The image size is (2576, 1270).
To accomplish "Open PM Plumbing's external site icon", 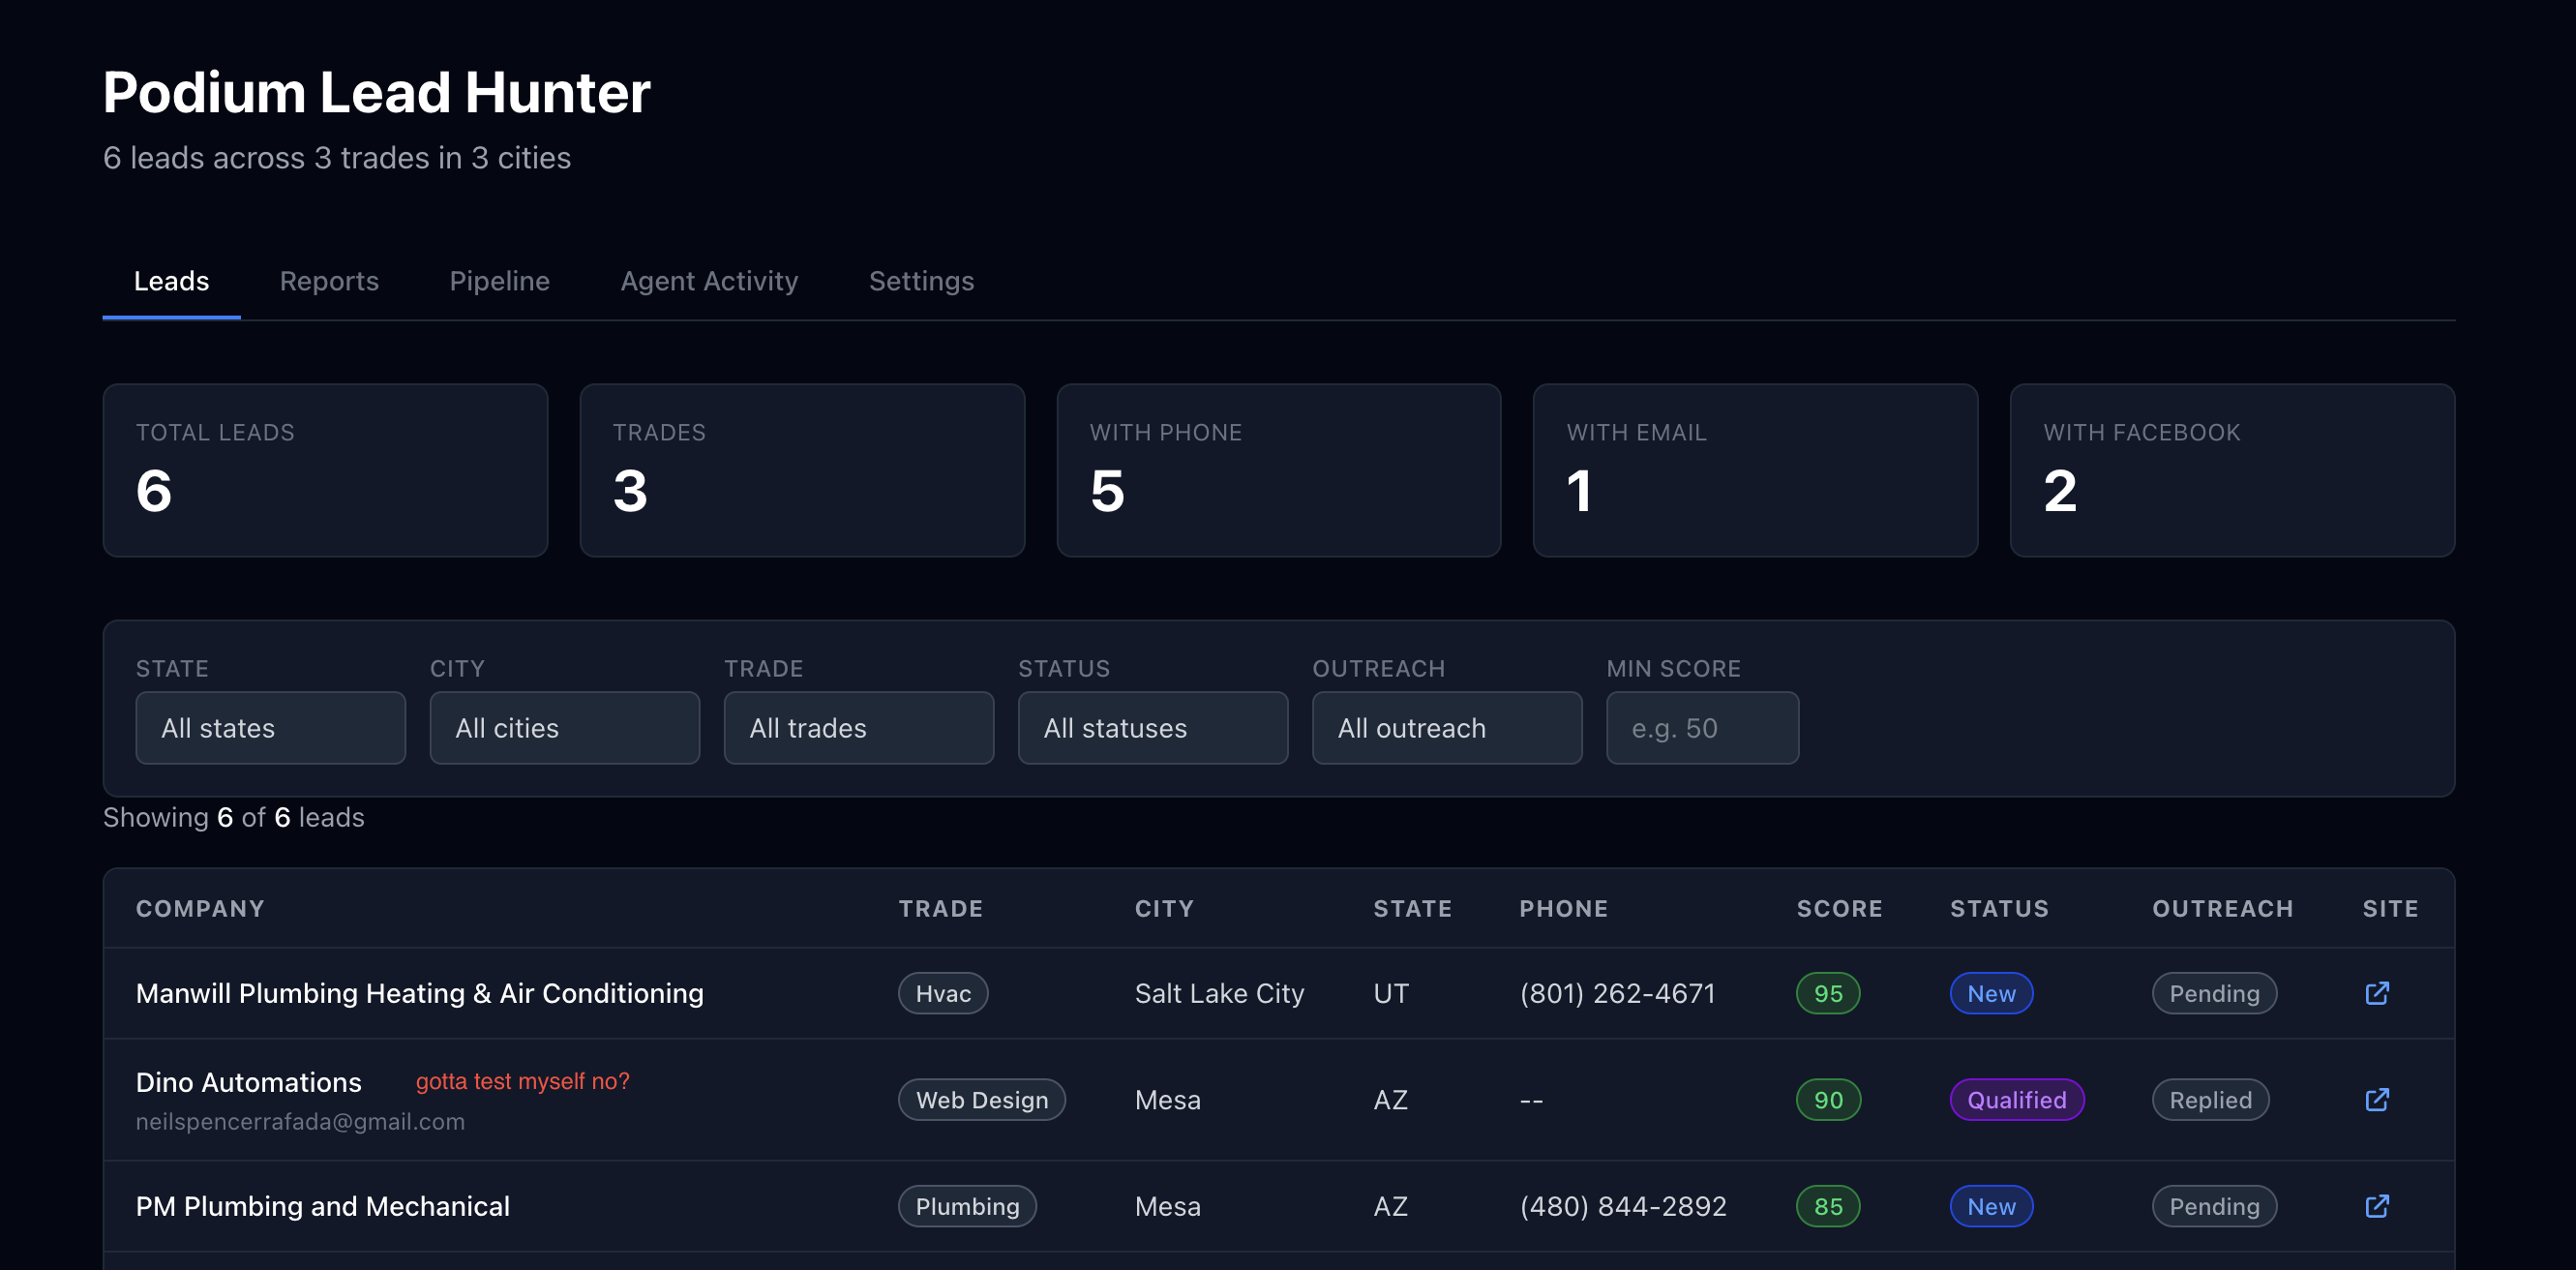I will point(2377,1206).
